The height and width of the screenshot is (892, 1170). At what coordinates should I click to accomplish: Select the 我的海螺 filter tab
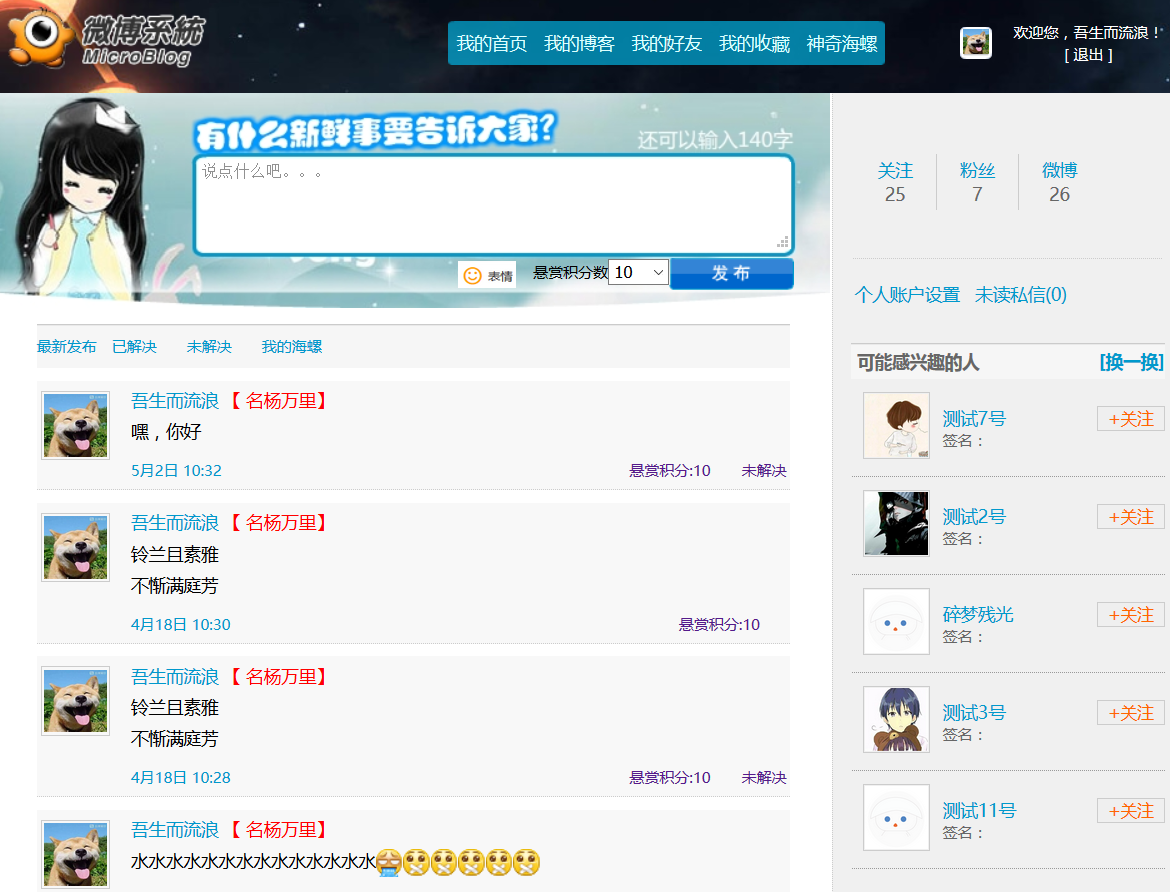point(292,346)
